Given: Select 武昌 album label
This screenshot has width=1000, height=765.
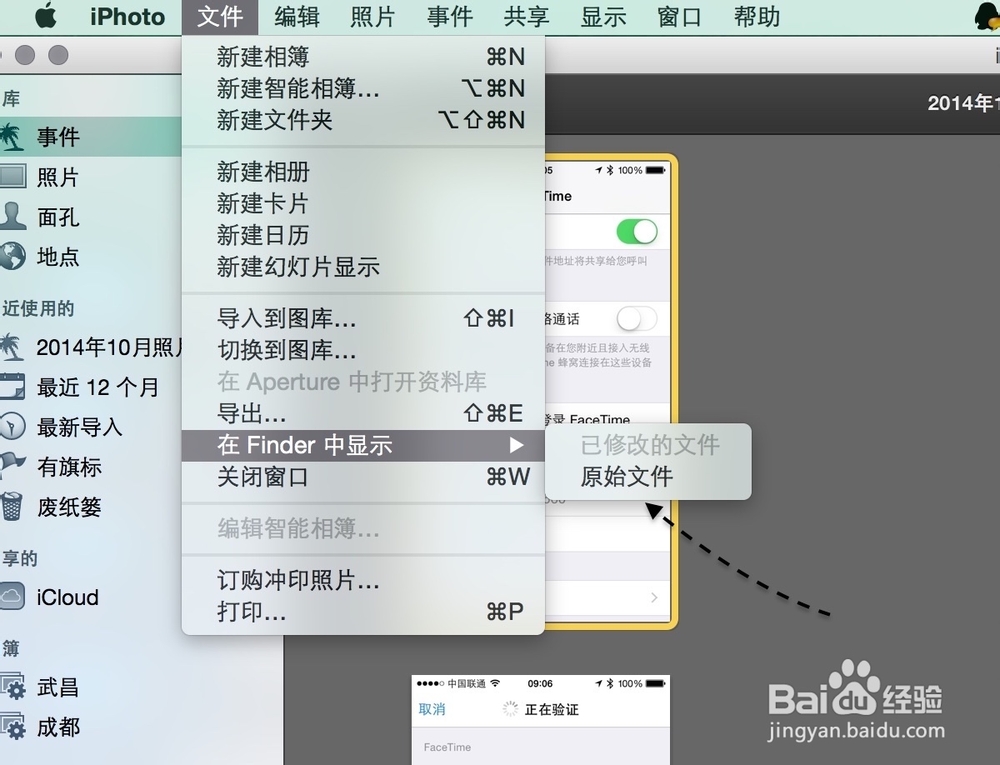Looking at the screenshot, I should click(58, 687).
